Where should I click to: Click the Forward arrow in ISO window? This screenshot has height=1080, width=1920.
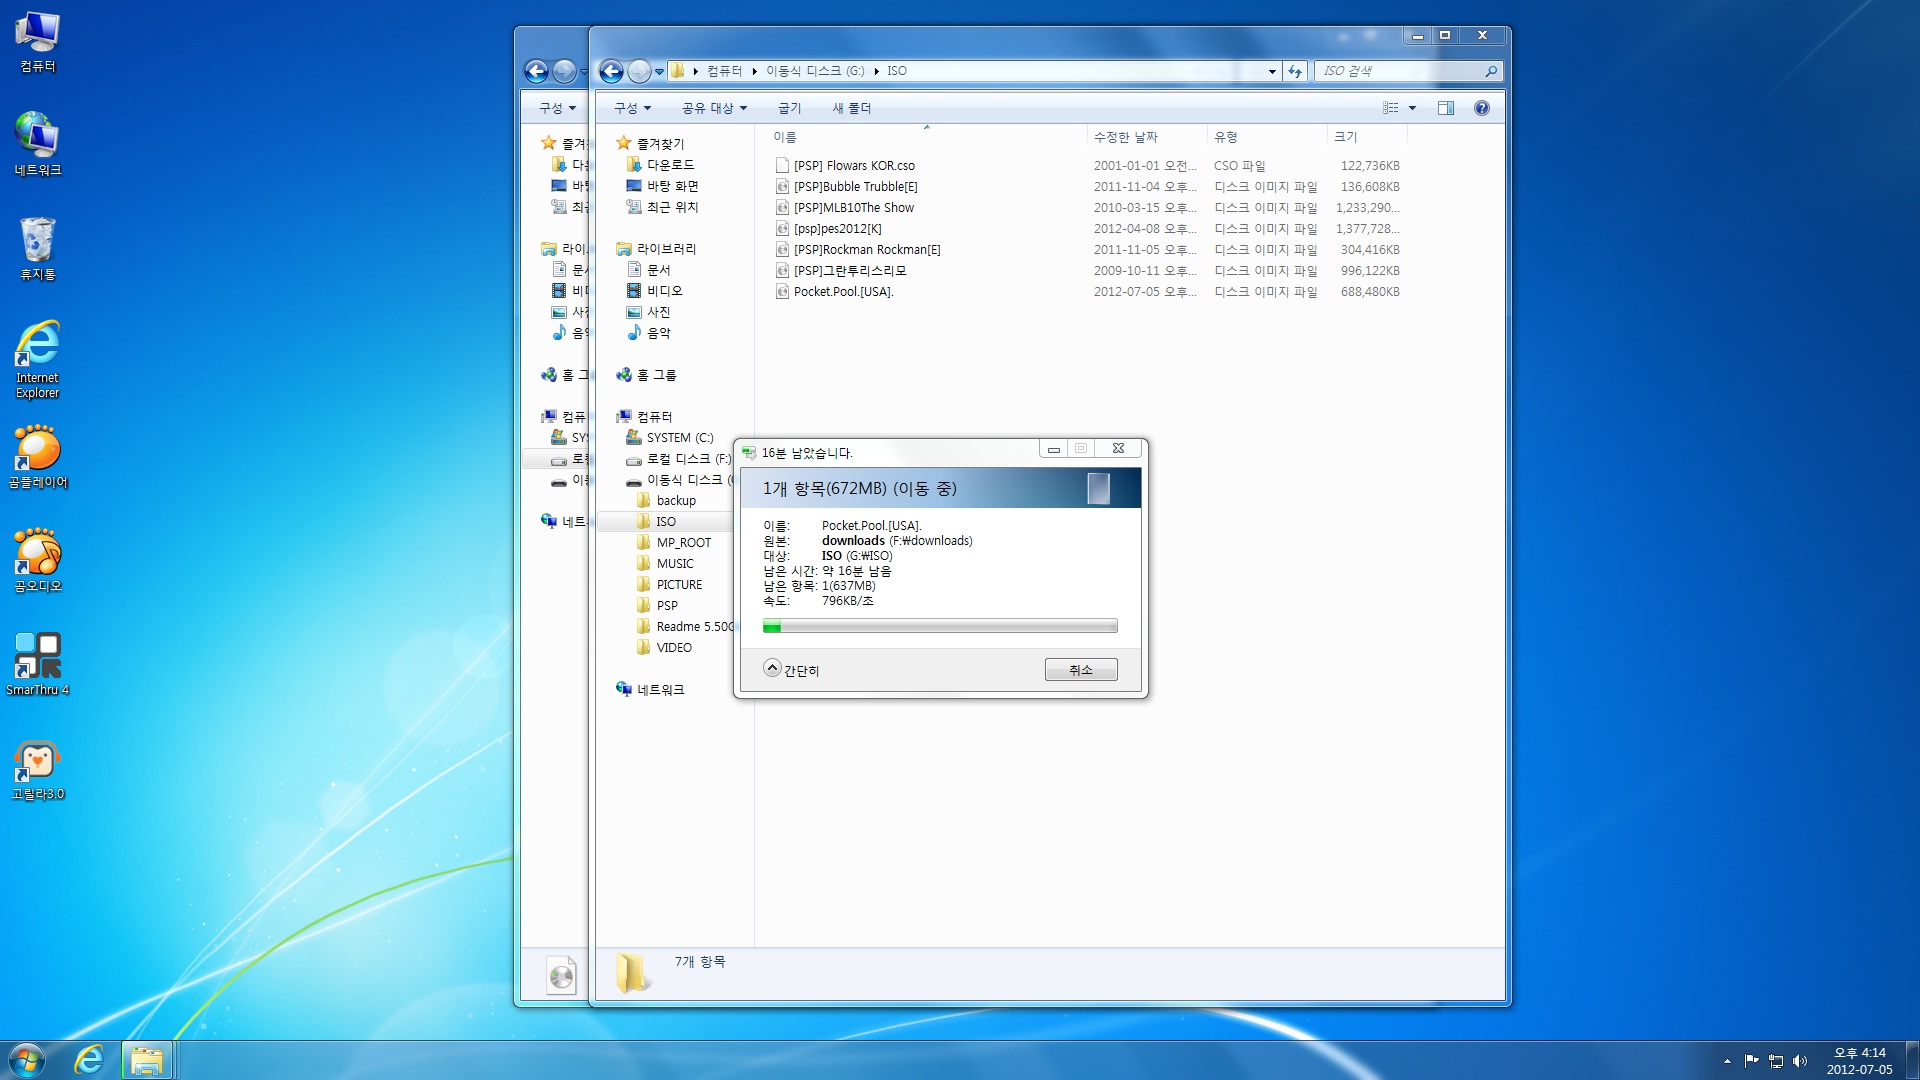639,71
